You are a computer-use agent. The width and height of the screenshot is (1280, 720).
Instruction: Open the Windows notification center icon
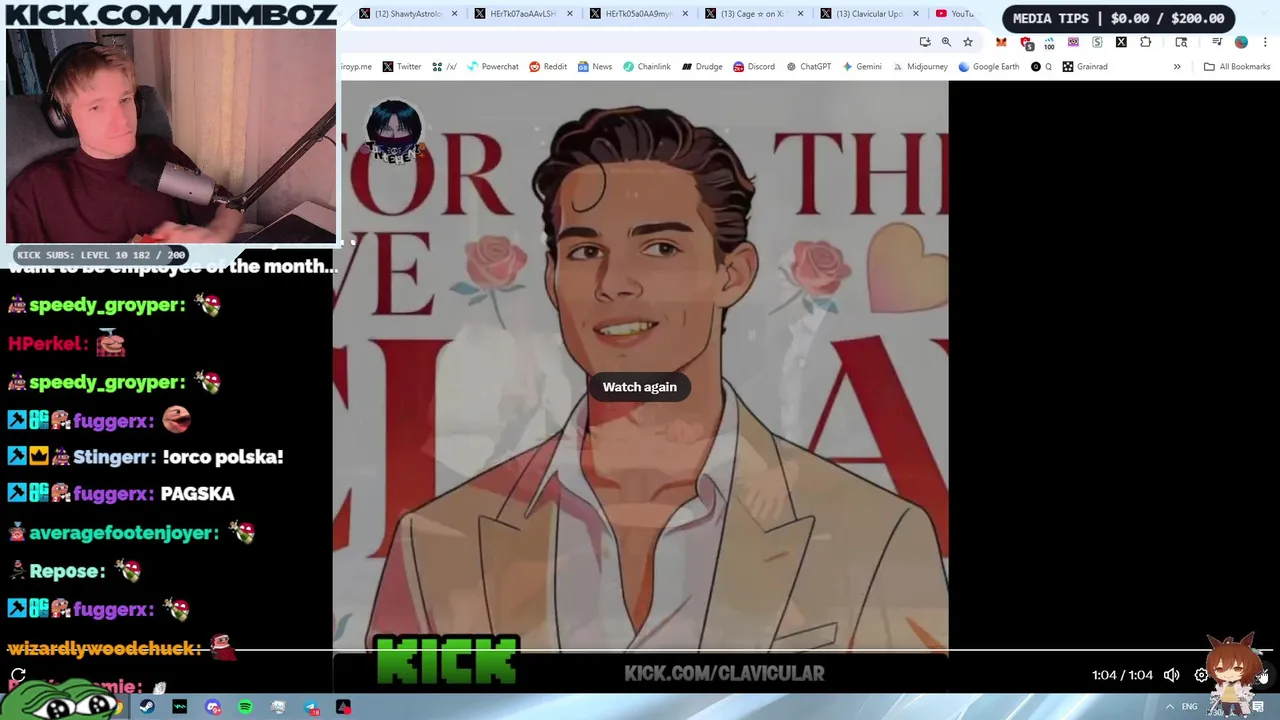[x=1258, y=707]
